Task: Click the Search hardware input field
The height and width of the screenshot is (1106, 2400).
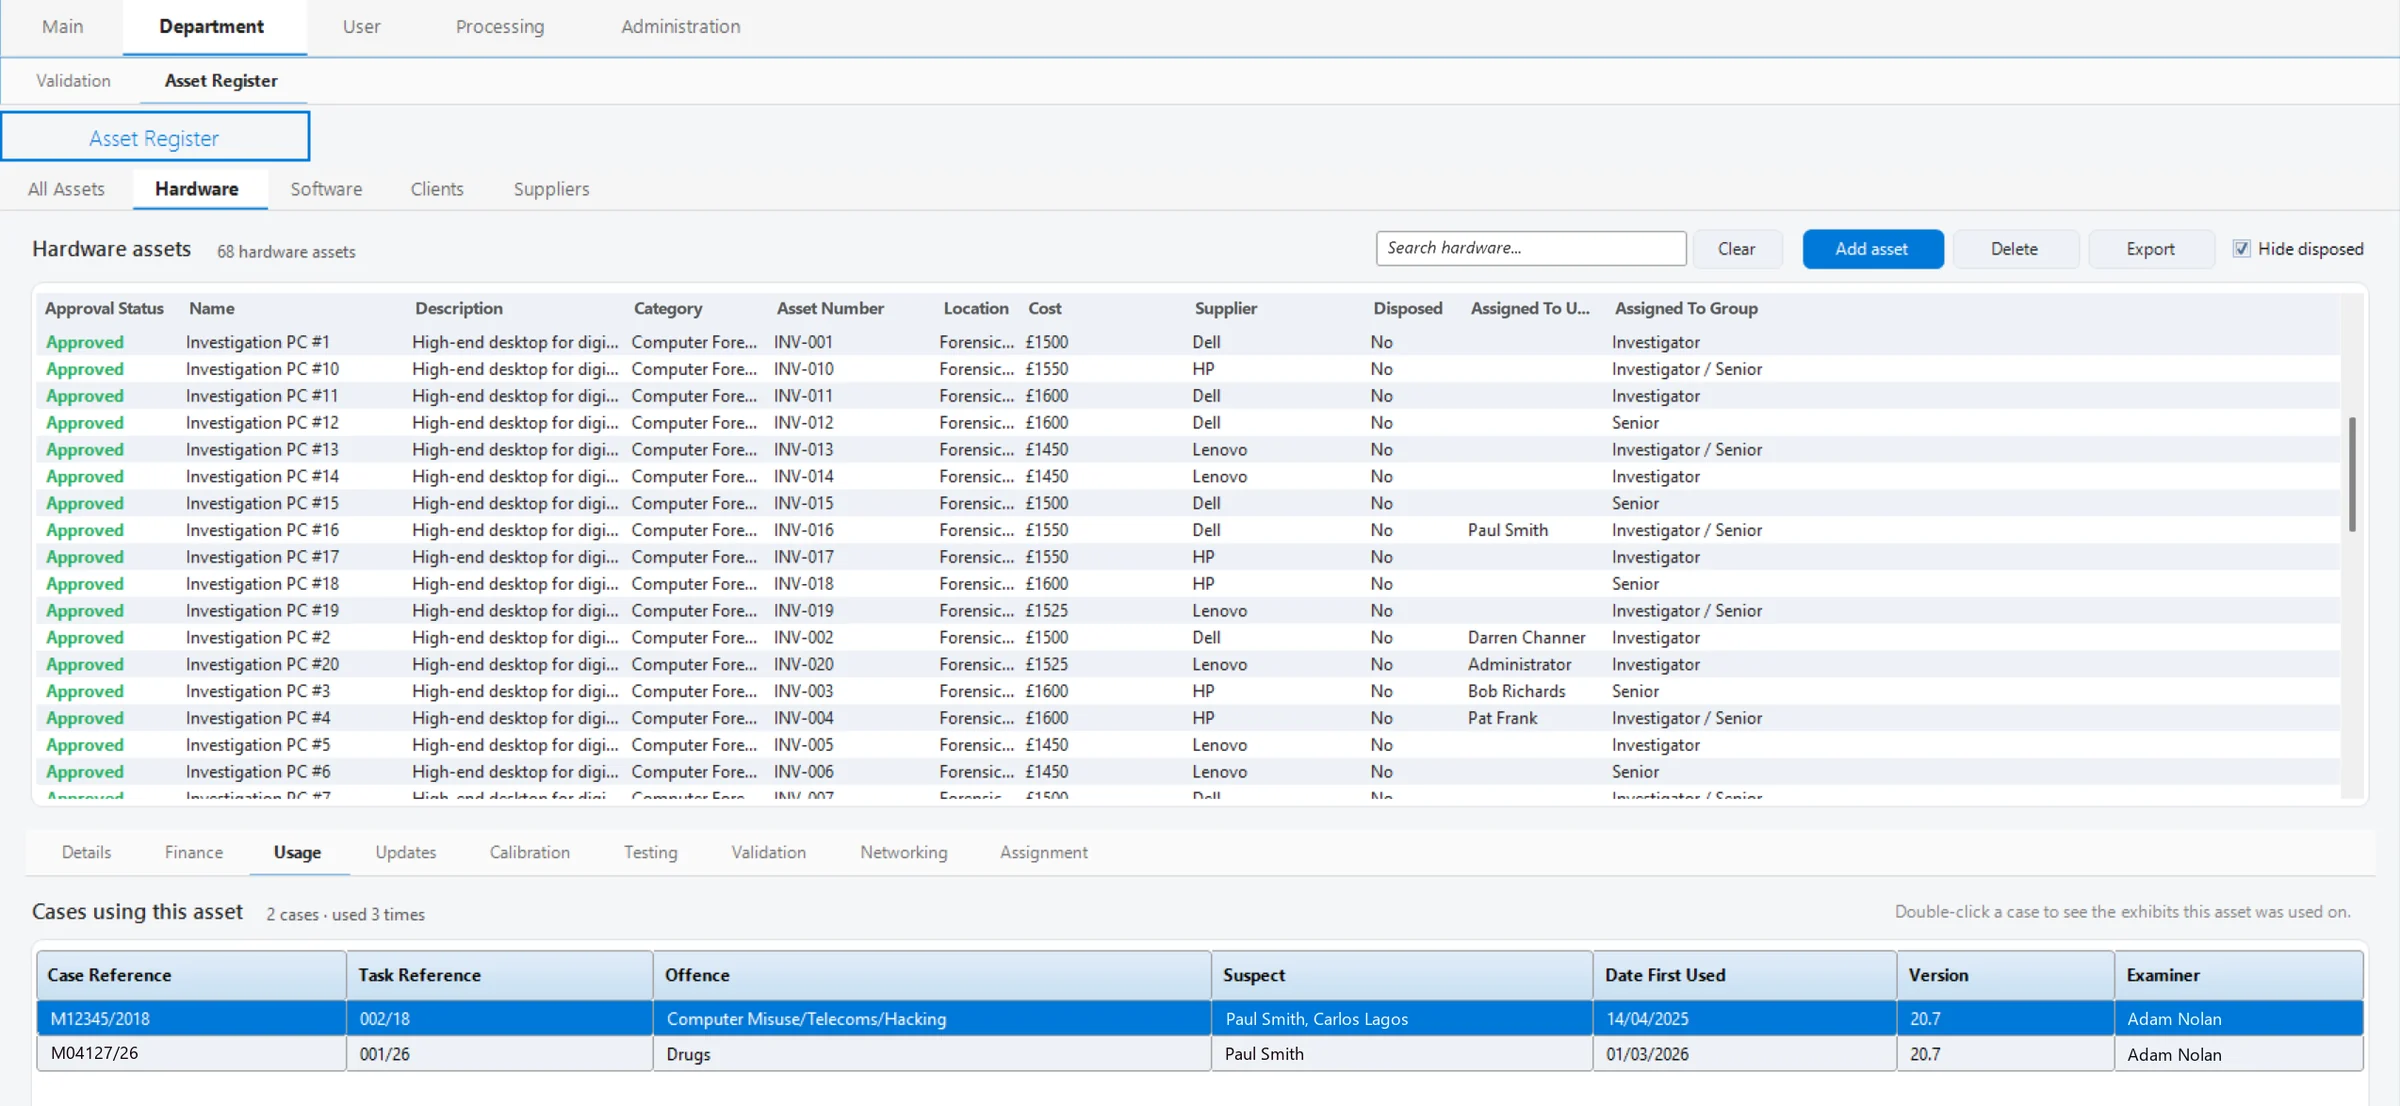Action: 1530,248
